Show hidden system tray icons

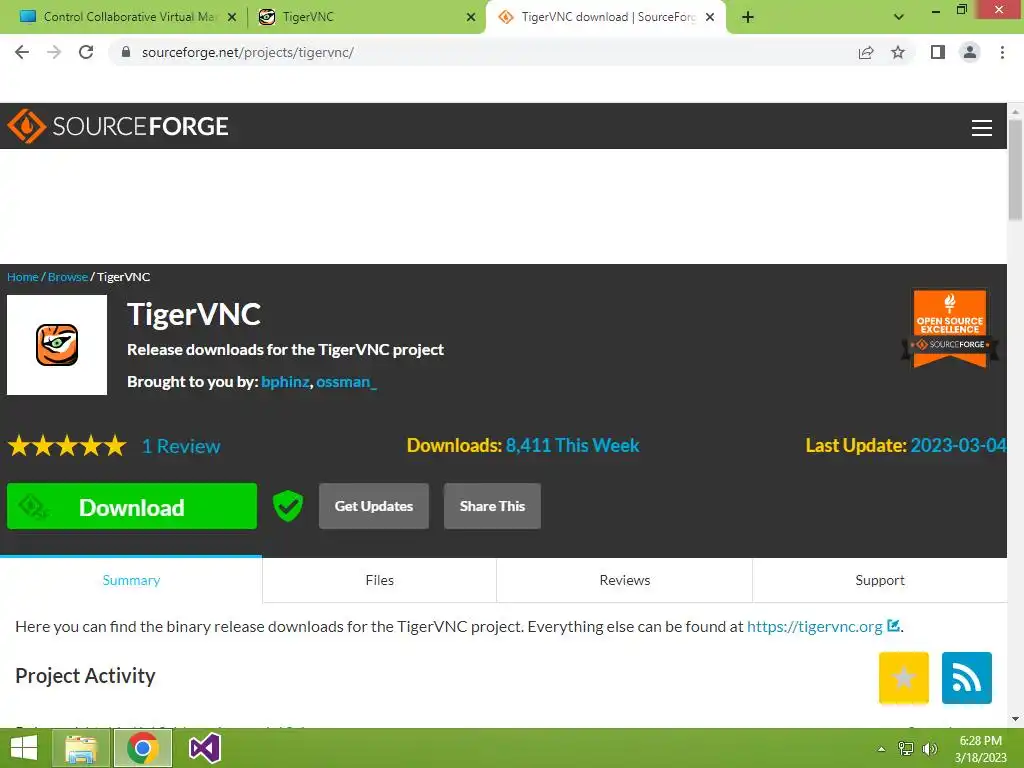point(882,749)
